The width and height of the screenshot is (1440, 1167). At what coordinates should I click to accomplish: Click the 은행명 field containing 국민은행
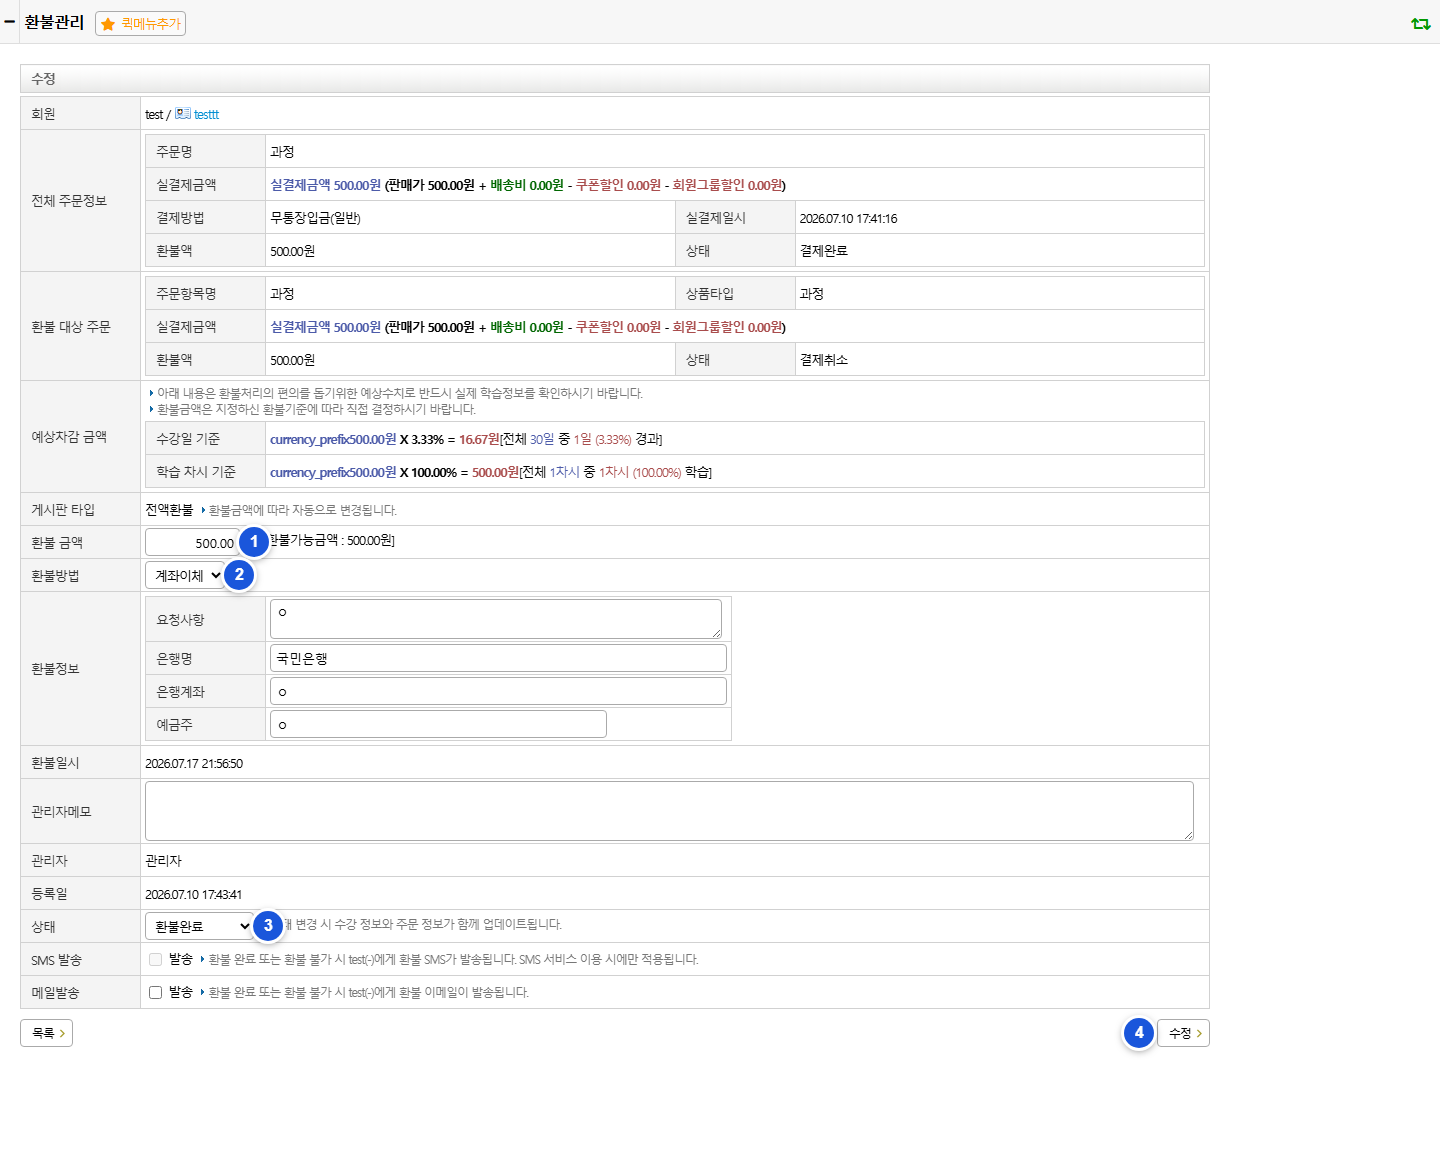tap(498, 658)
